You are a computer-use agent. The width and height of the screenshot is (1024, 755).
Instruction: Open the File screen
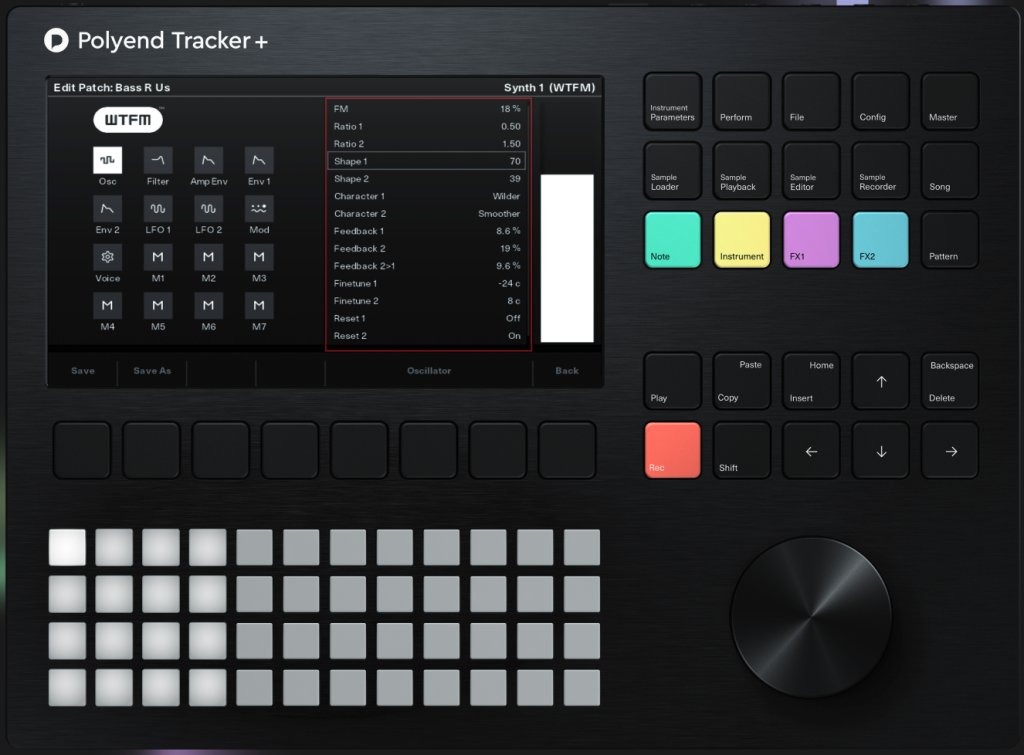tap(811, 101)
